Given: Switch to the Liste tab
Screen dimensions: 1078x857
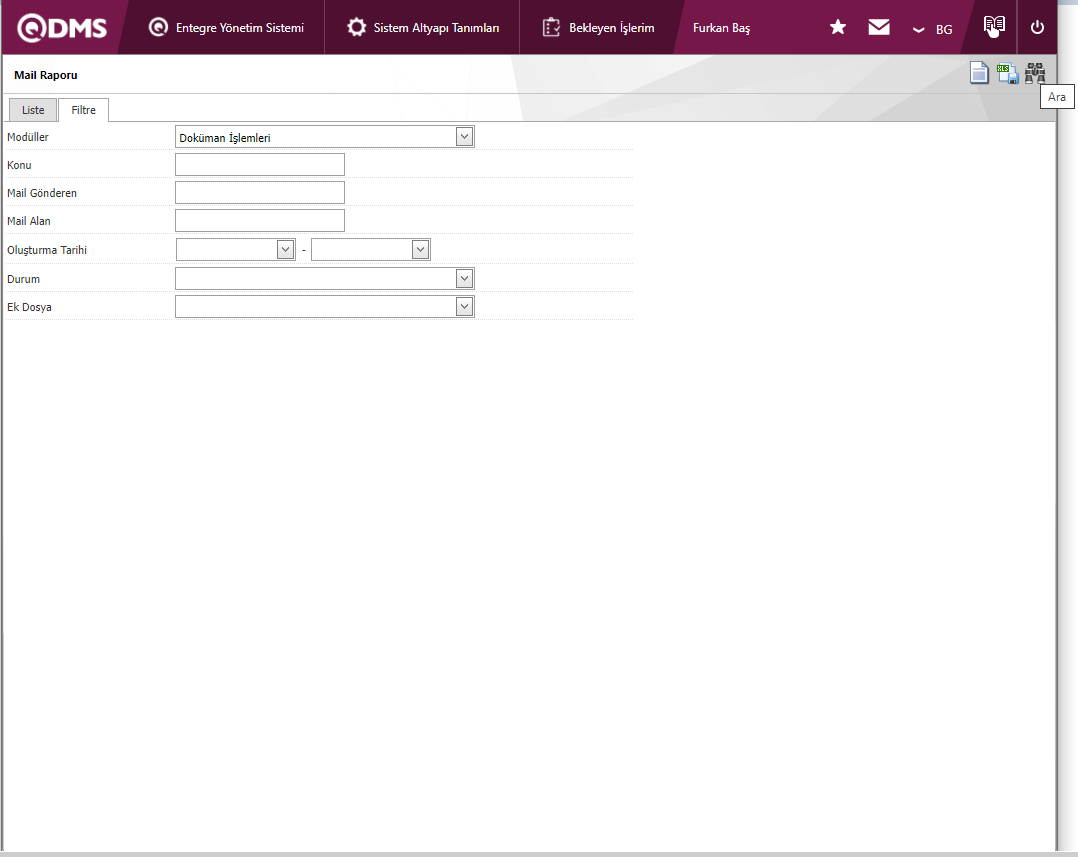Looking at the screenshot, I should [x=33, y=110].
